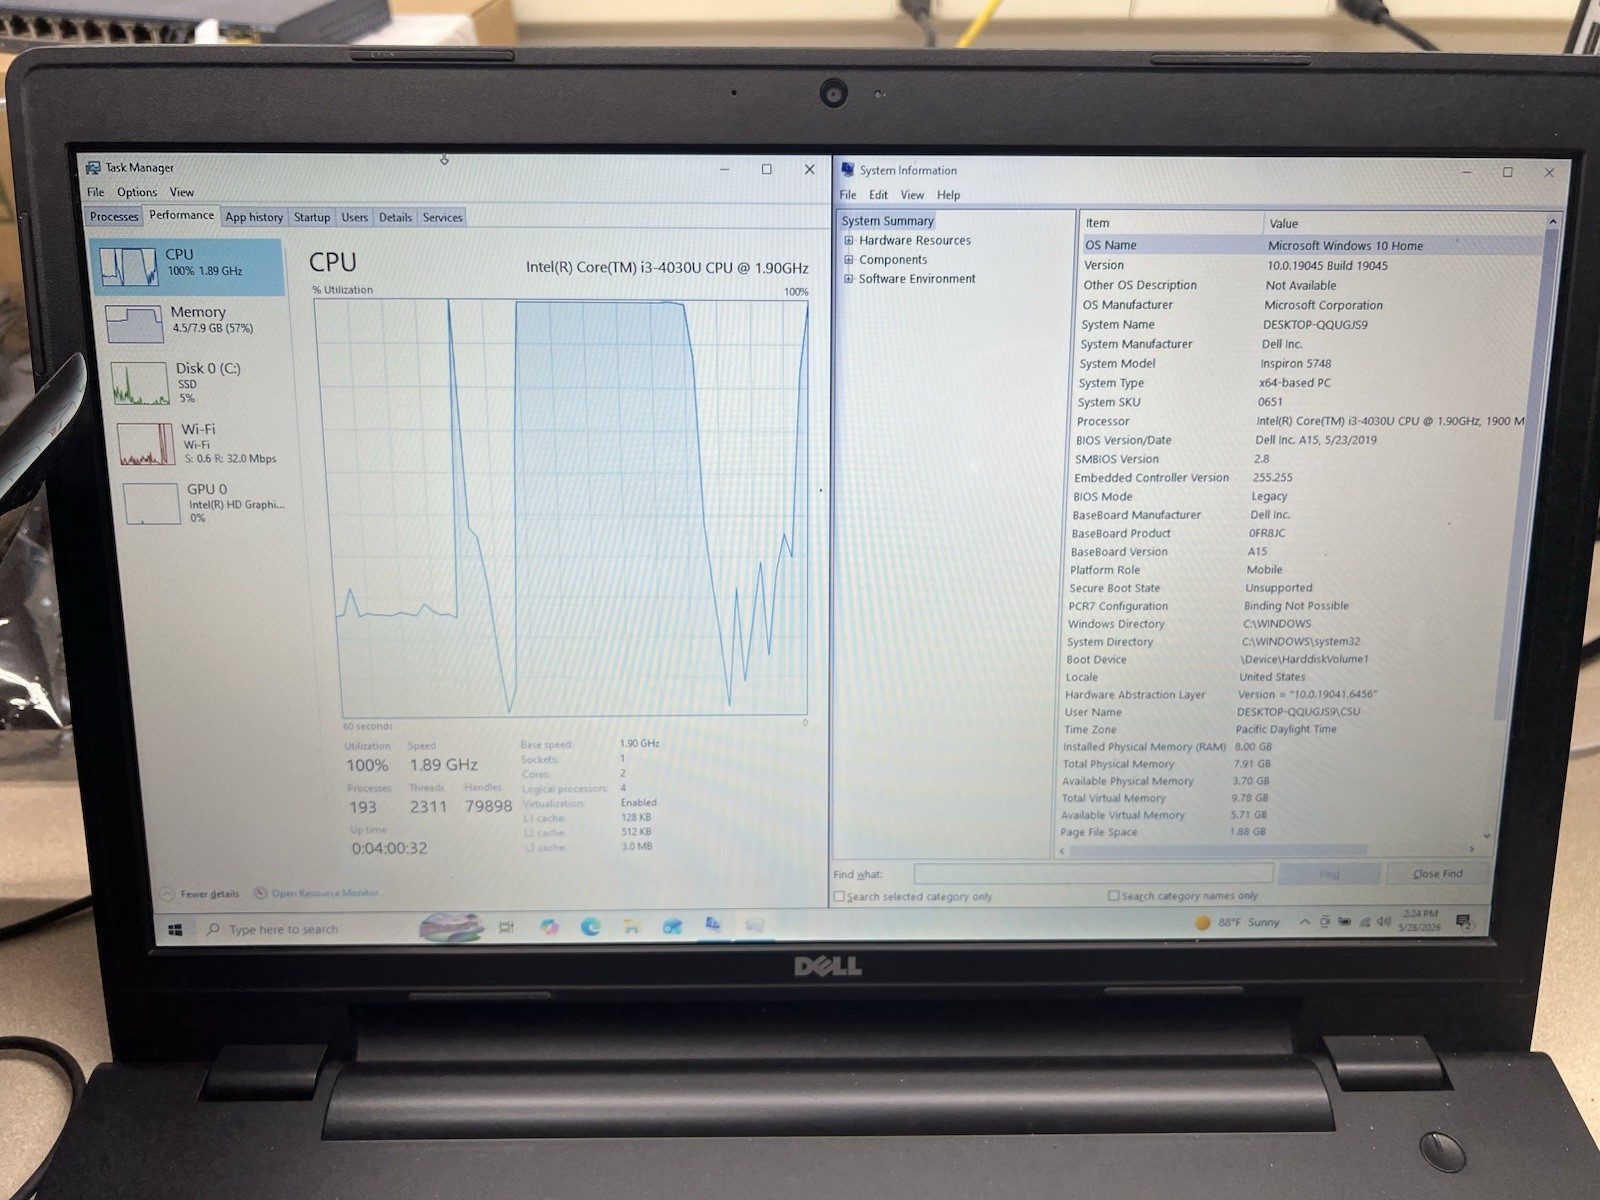1600x1200 pixels.
Task: Open Task Manager View menu
Action: point(181,192)
